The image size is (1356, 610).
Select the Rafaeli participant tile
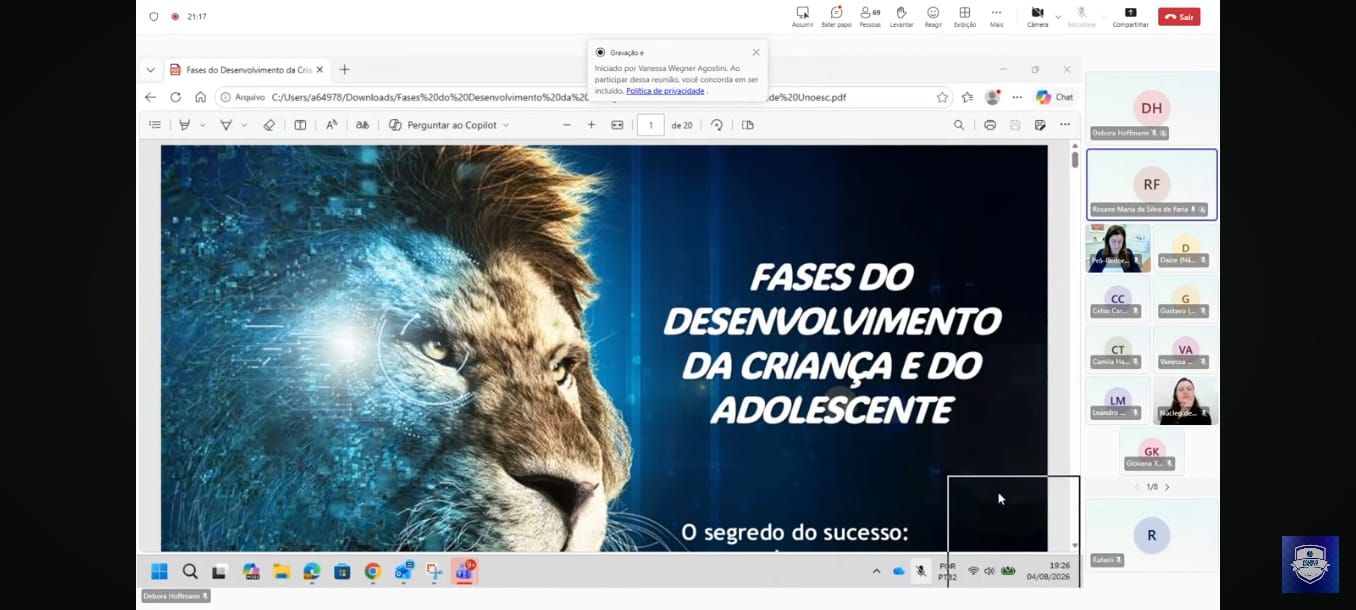pos(1152,535)
